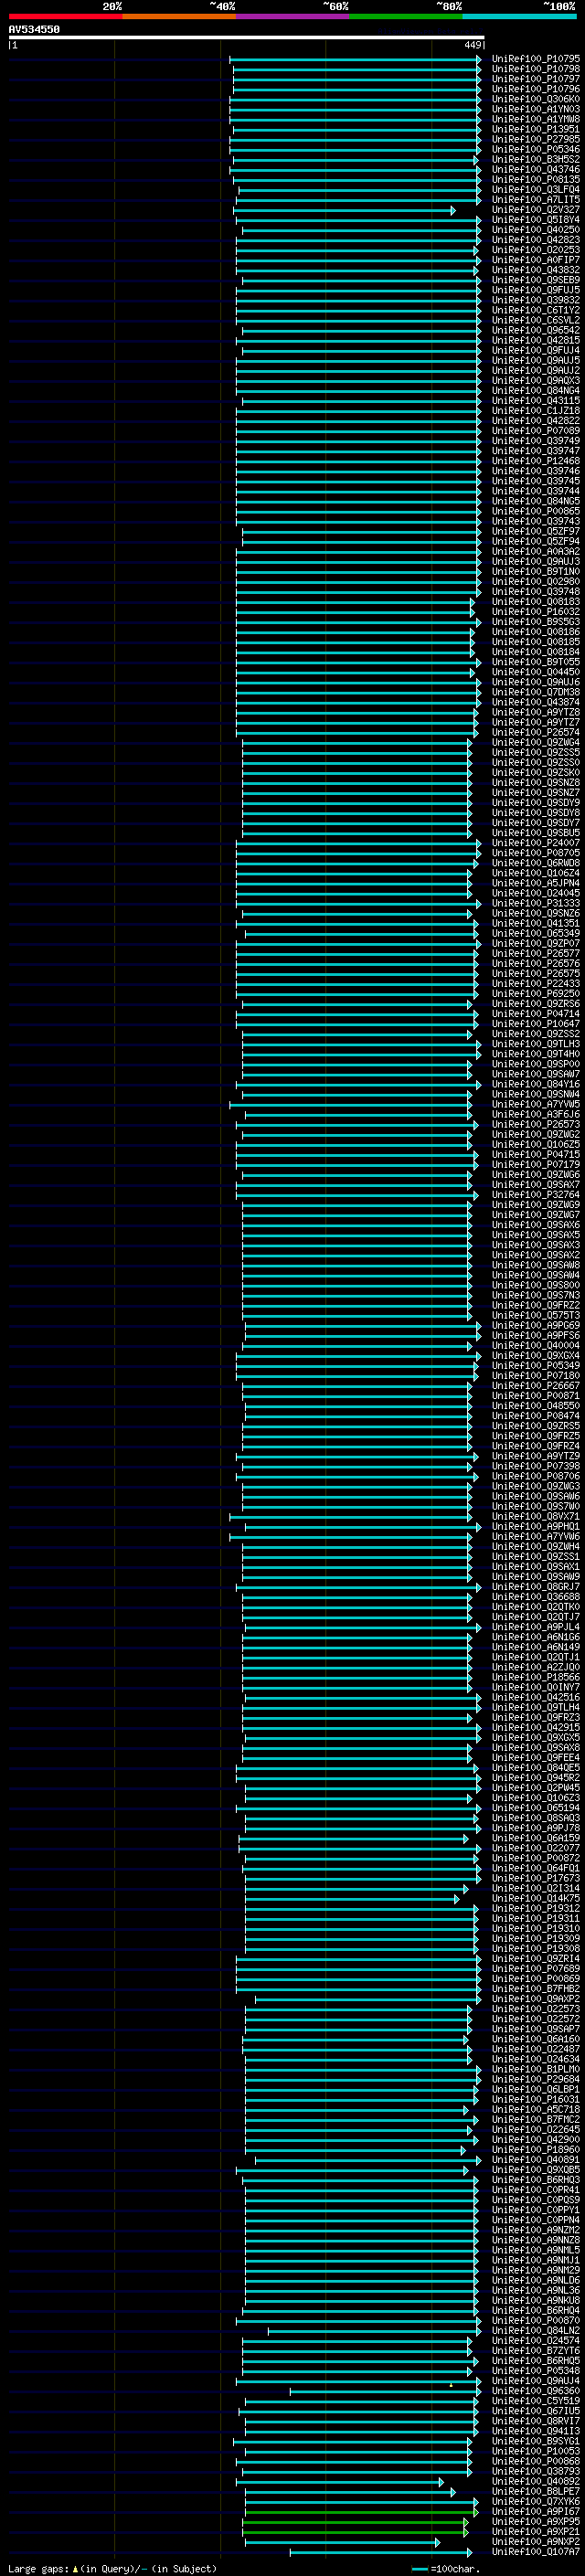Image resolution: width=585 pixels, height=2576 pixels.
Task: Select the UniRef100_Q96360 label
Action: pos(536,2391)
